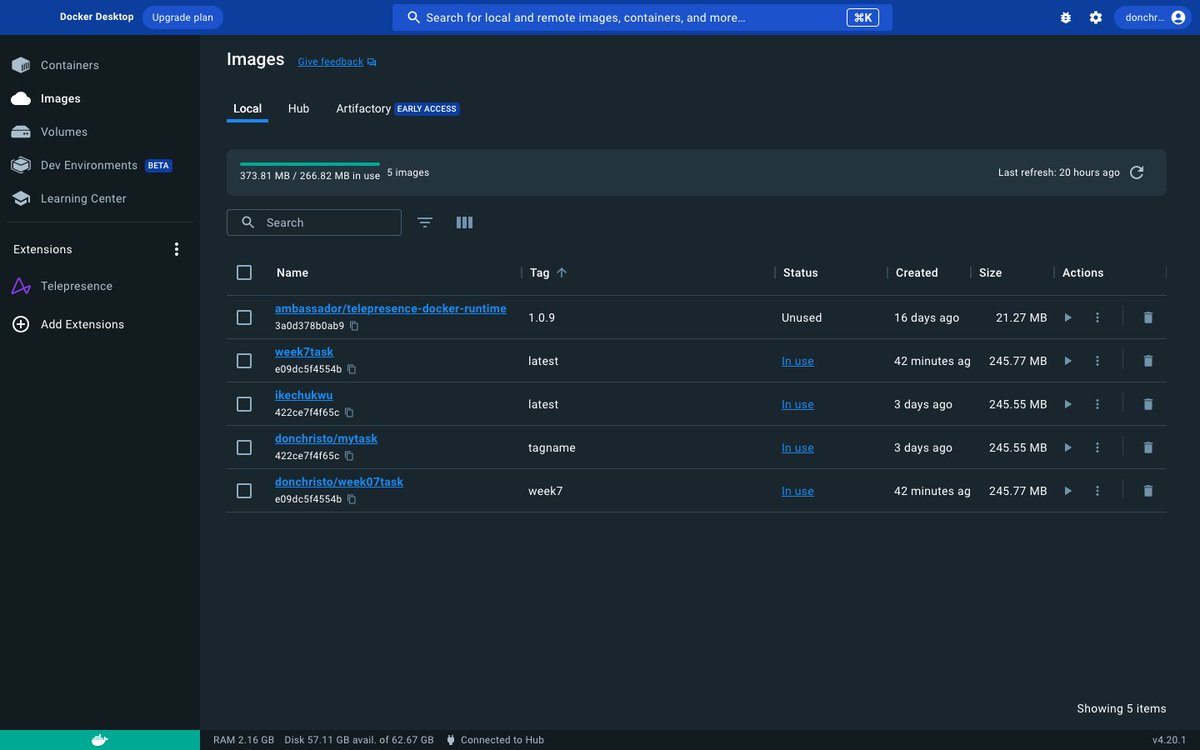Check the week7task image row
This screenshot has width=1200, height=750.
point(244,361)
